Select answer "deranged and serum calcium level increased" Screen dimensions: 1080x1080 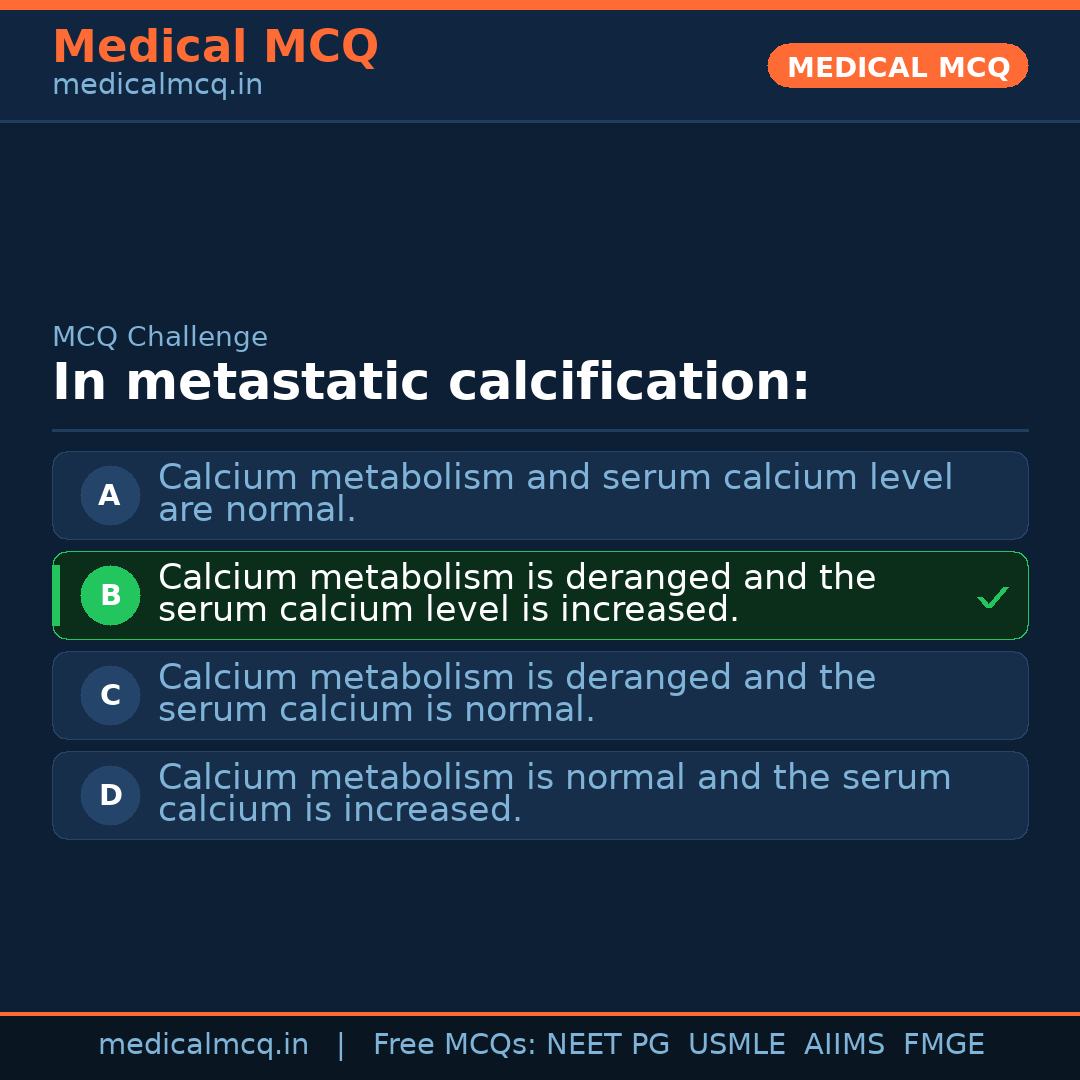point(517,594)
